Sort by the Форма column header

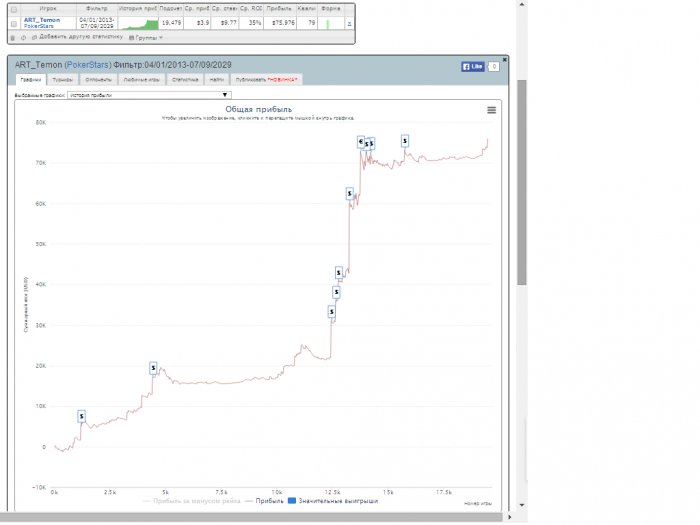[x=330, y=9]
